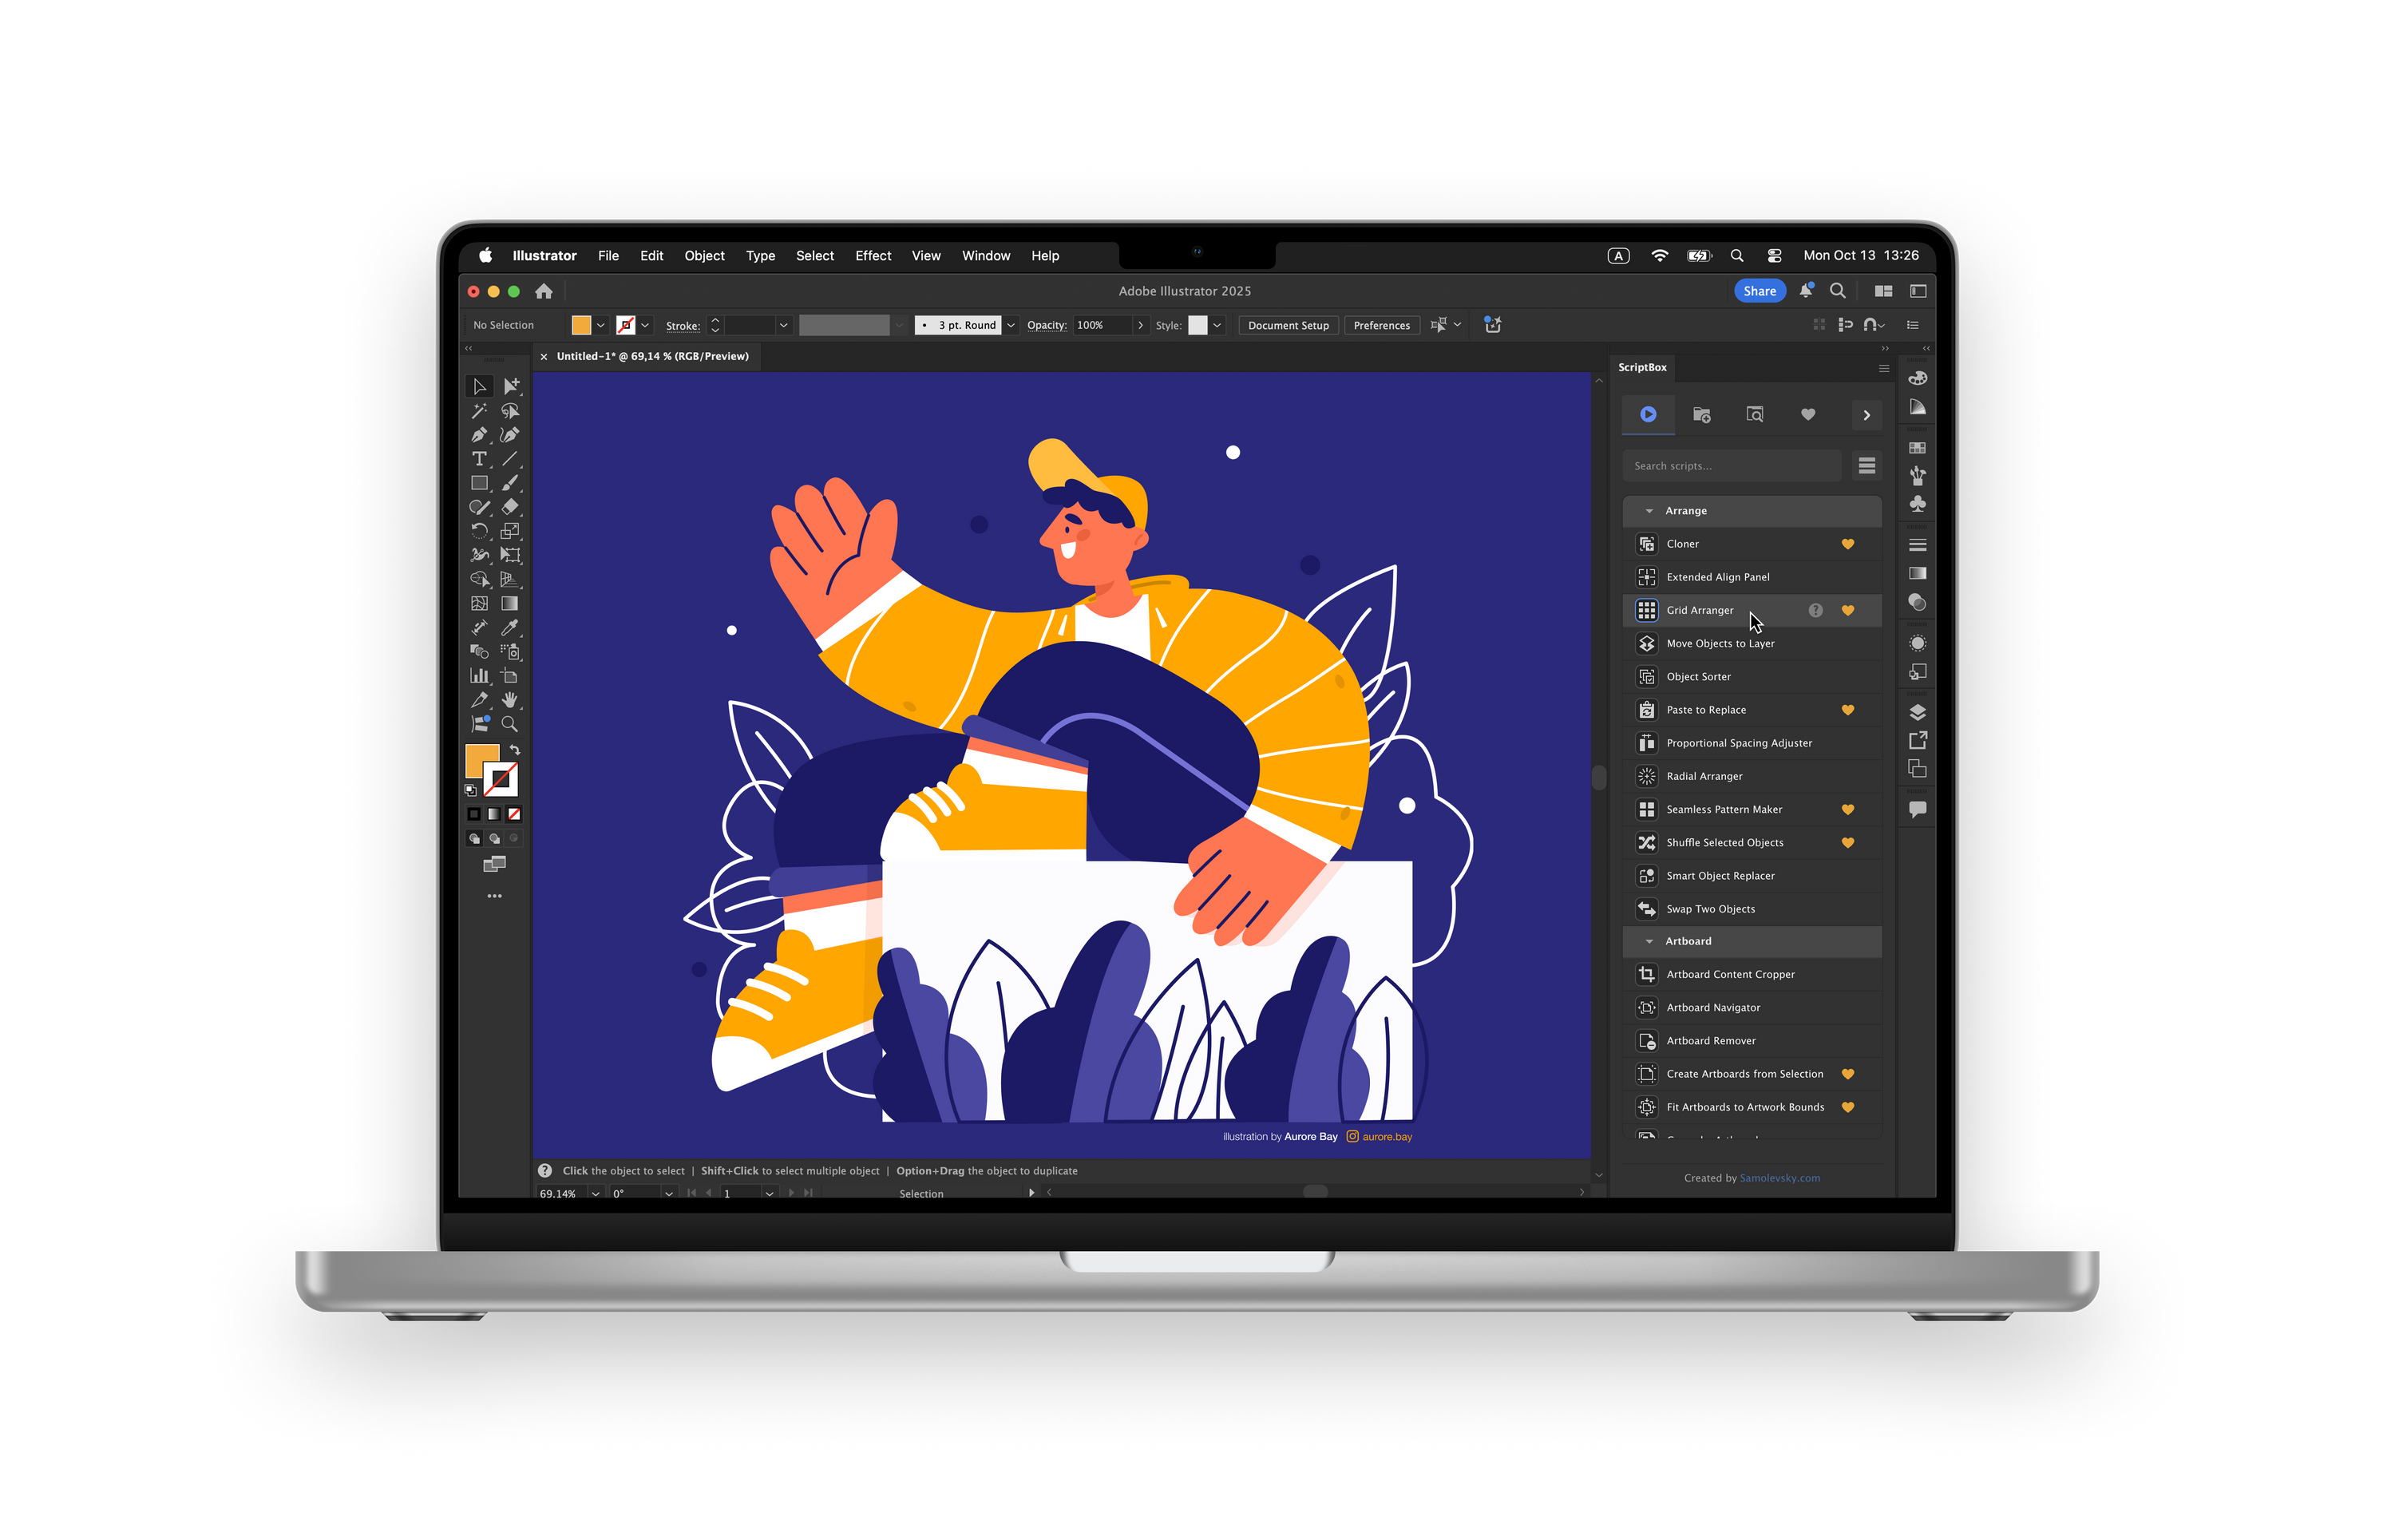Select the Pen tool

pyautogui.click(x=479, y=435)
